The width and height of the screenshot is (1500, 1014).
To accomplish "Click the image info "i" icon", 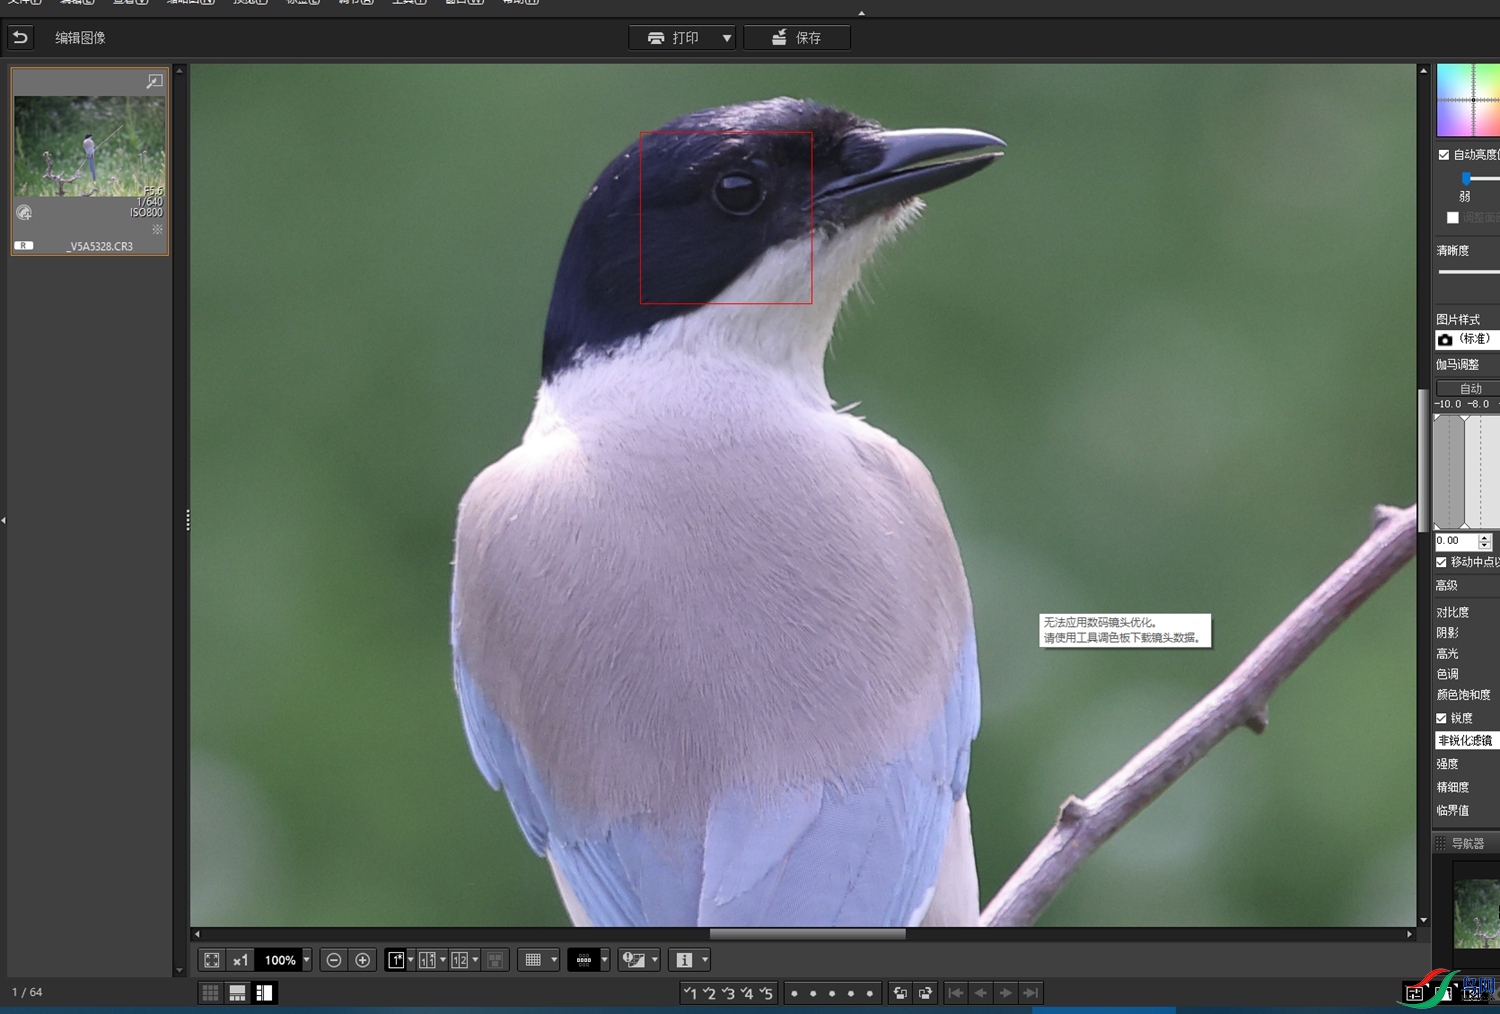I will 684,960.
